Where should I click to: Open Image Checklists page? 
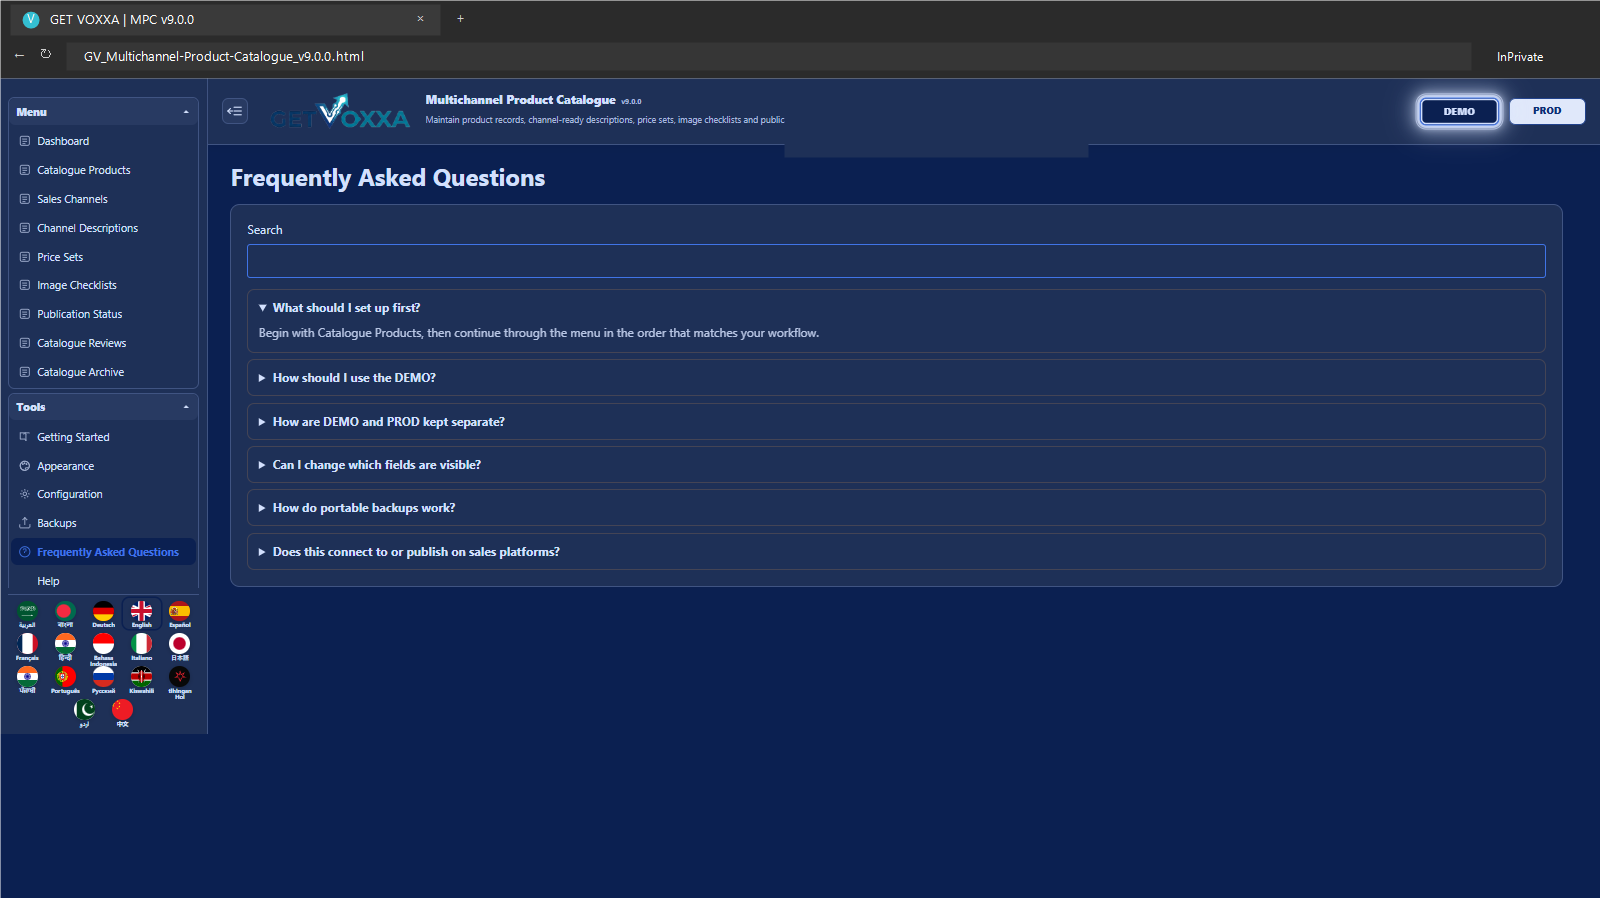103,285
